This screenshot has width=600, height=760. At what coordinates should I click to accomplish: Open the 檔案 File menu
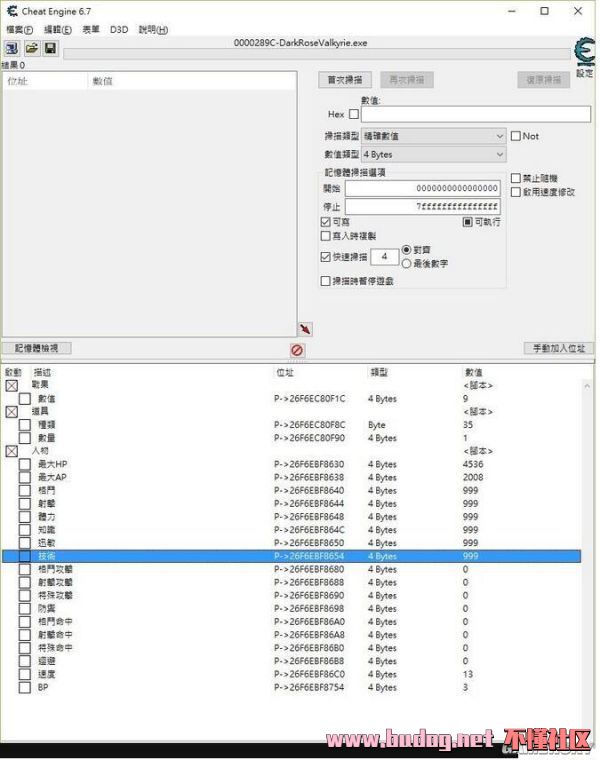point(19,30)
